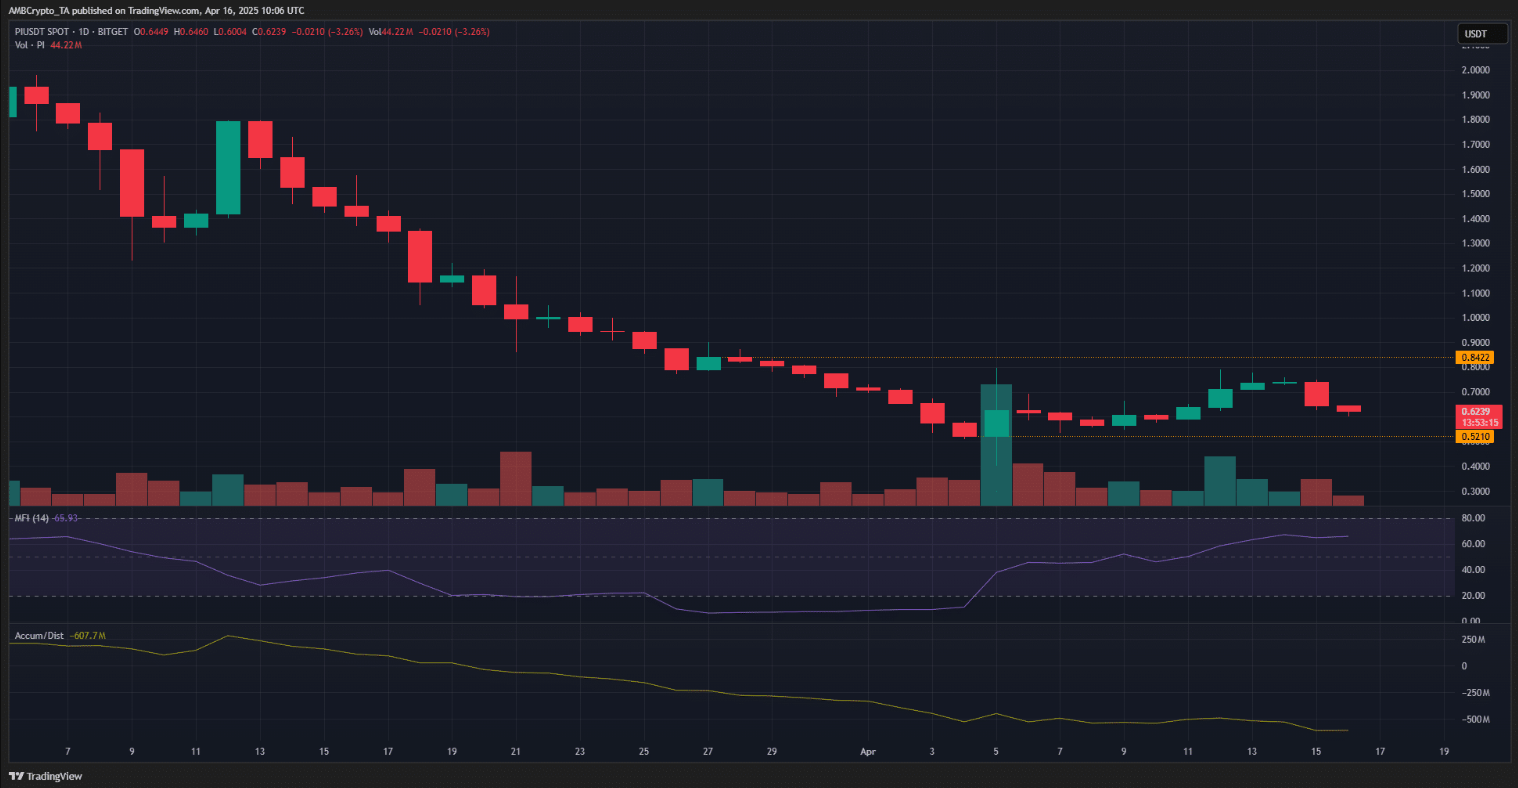Click the 1.0000 label on price axis
1518x788 pixels.
[1476, 318]
